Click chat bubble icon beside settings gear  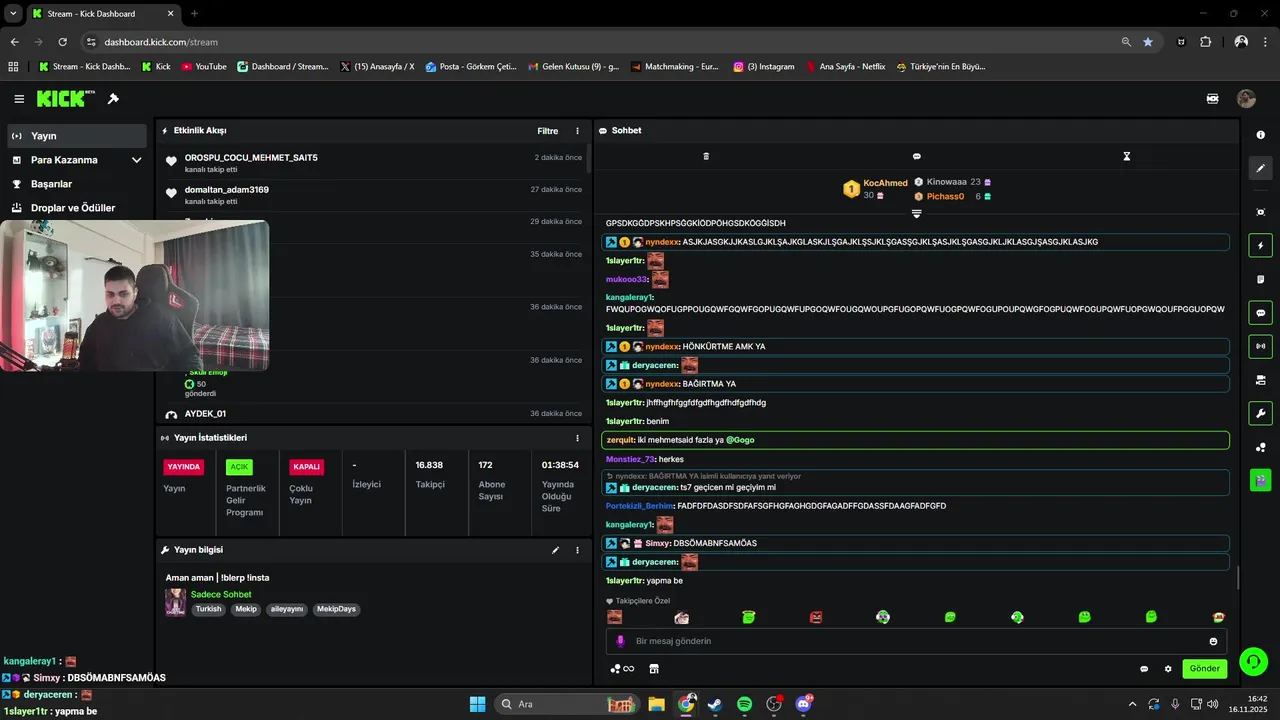click(x=1144, y=669)
